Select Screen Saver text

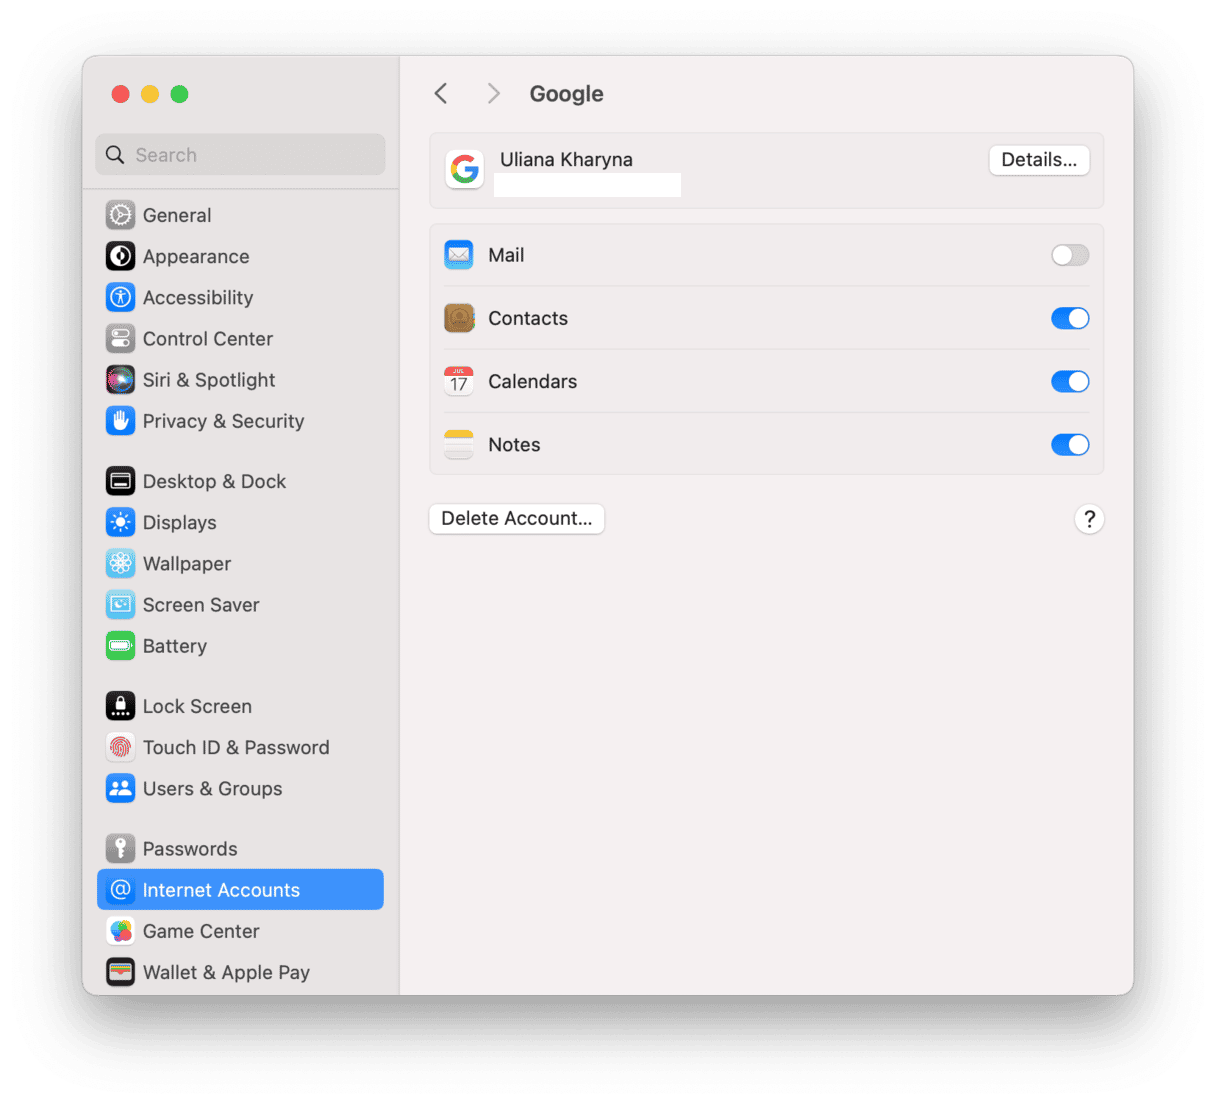point(201,604)
